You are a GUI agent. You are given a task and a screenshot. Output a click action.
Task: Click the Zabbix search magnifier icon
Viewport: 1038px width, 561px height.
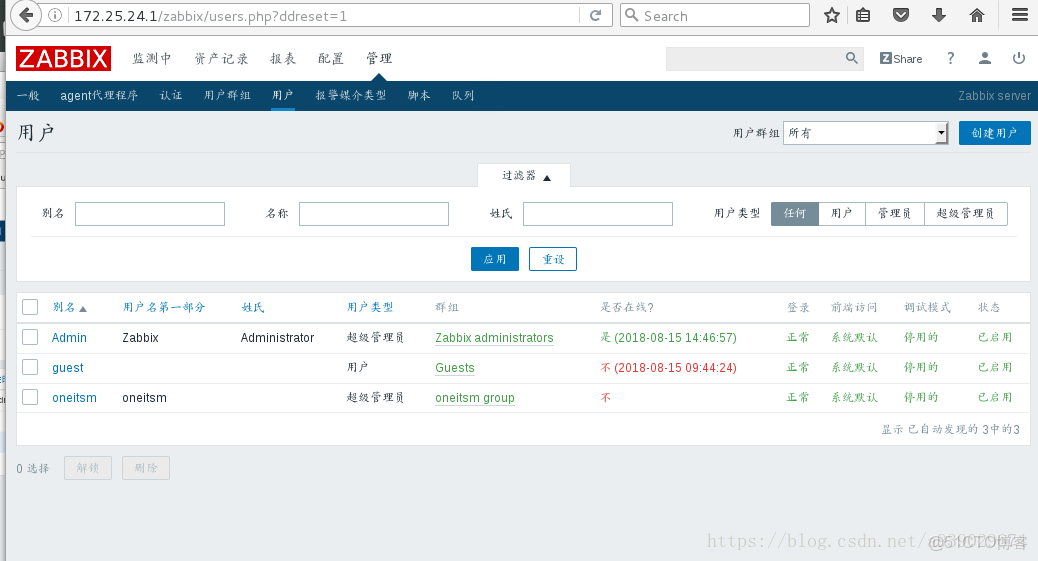point(852,58)
